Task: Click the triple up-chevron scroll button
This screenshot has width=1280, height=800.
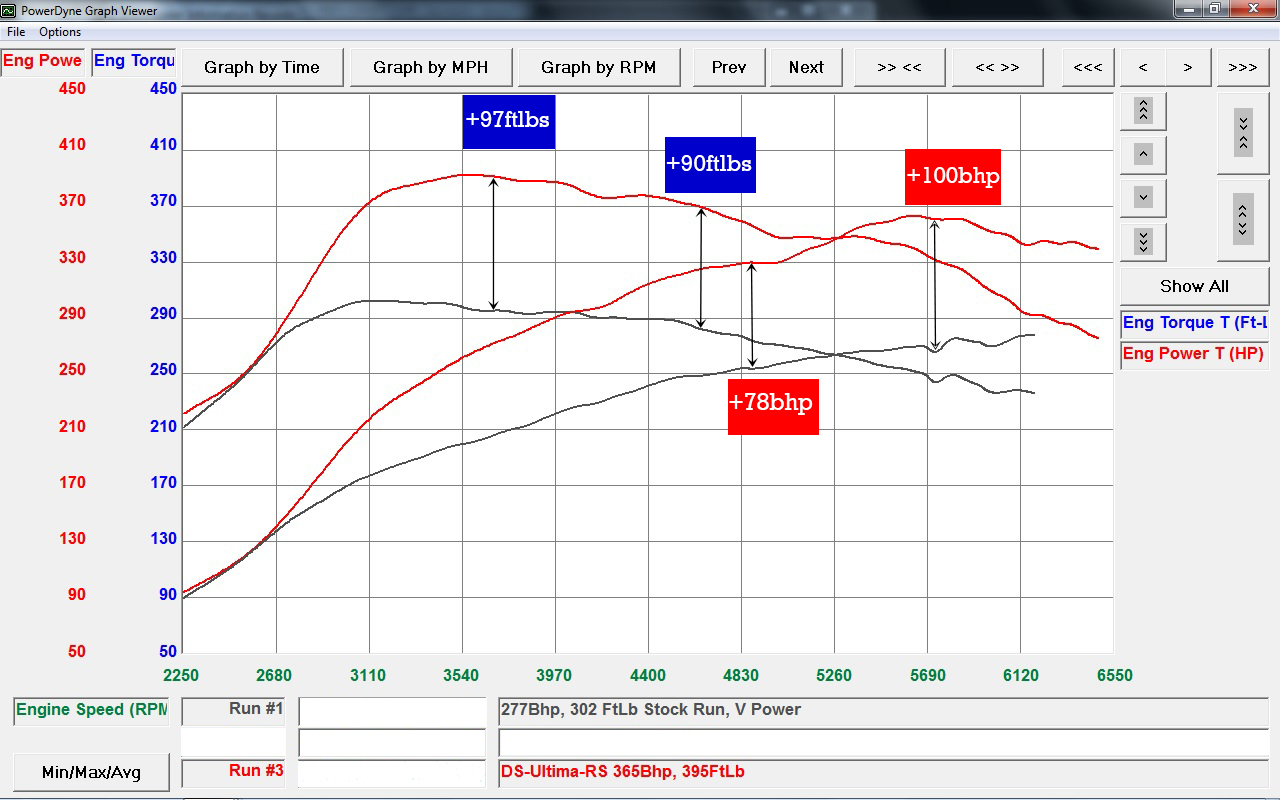Action: [1144, 110]
